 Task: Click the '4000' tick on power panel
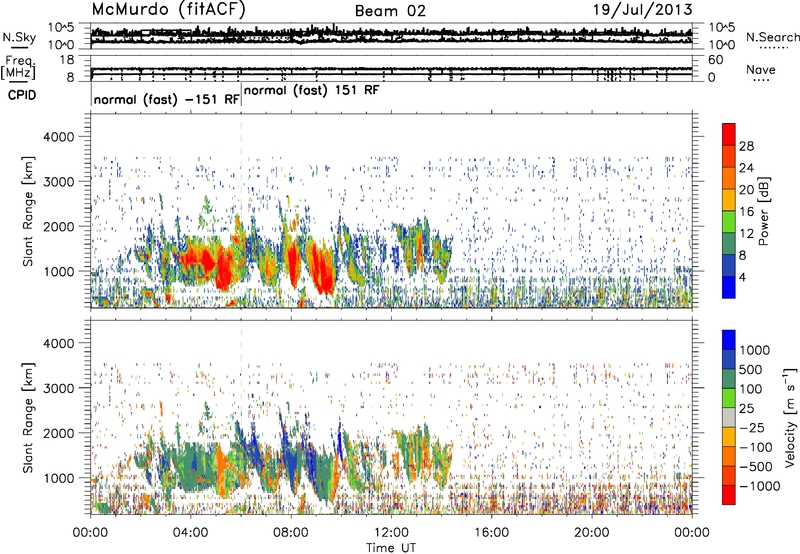click(58, 137)
